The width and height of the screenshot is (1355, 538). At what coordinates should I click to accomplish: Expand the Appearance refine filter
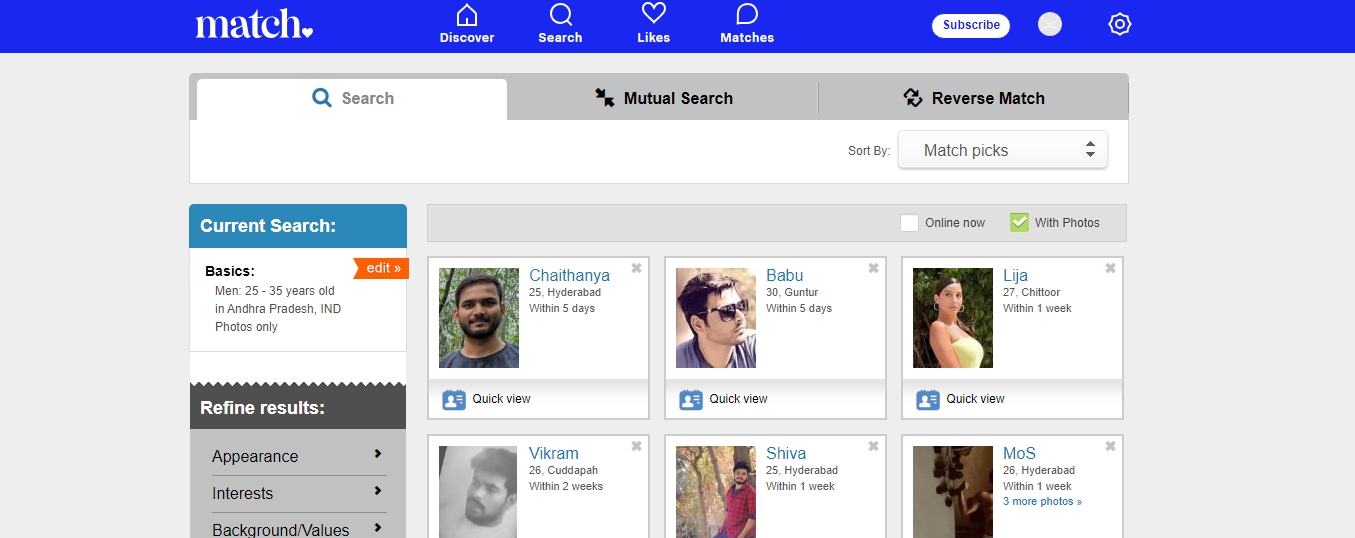(297, 456)
